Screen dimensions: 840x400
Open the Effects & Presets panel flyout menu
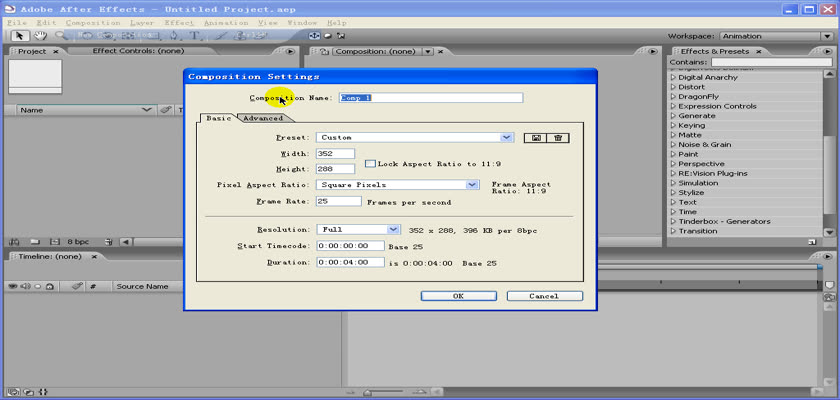click(x=826, y=51)
